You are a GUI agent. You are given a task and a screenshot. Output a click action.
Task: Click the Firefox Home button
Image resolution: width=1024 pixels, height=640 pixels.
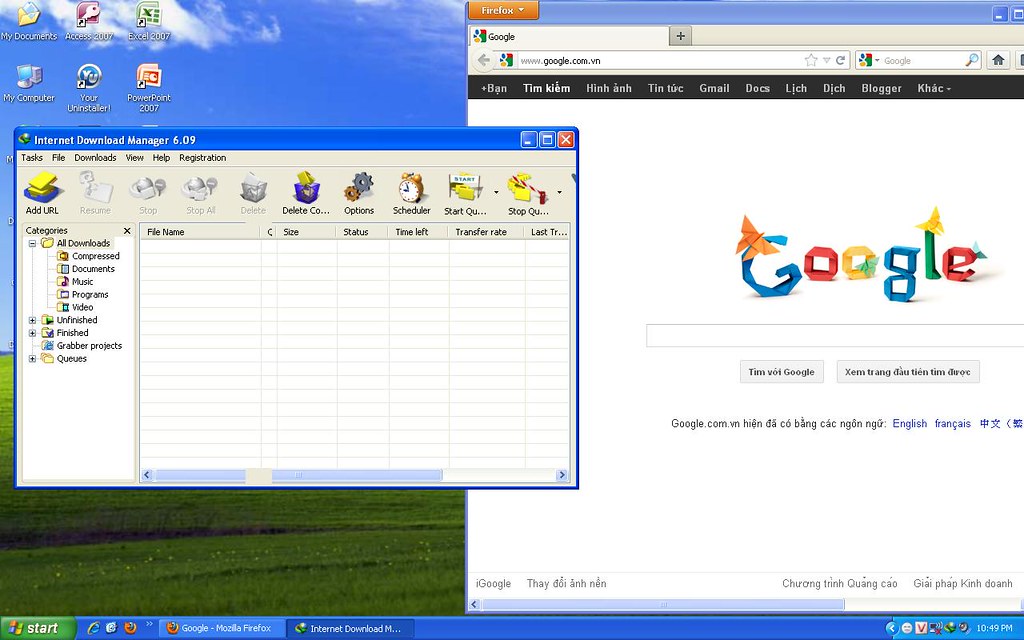point(998,61)
